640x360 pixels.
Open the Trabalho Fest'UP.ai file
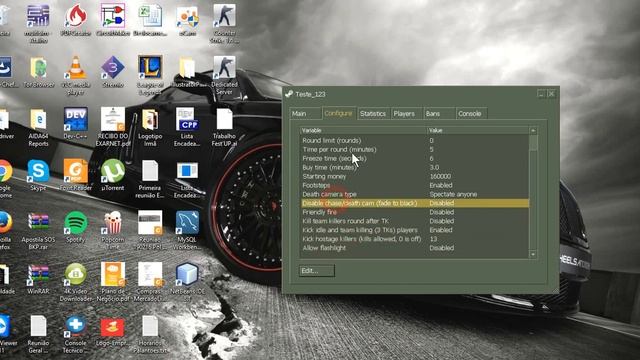click(224, 127)
